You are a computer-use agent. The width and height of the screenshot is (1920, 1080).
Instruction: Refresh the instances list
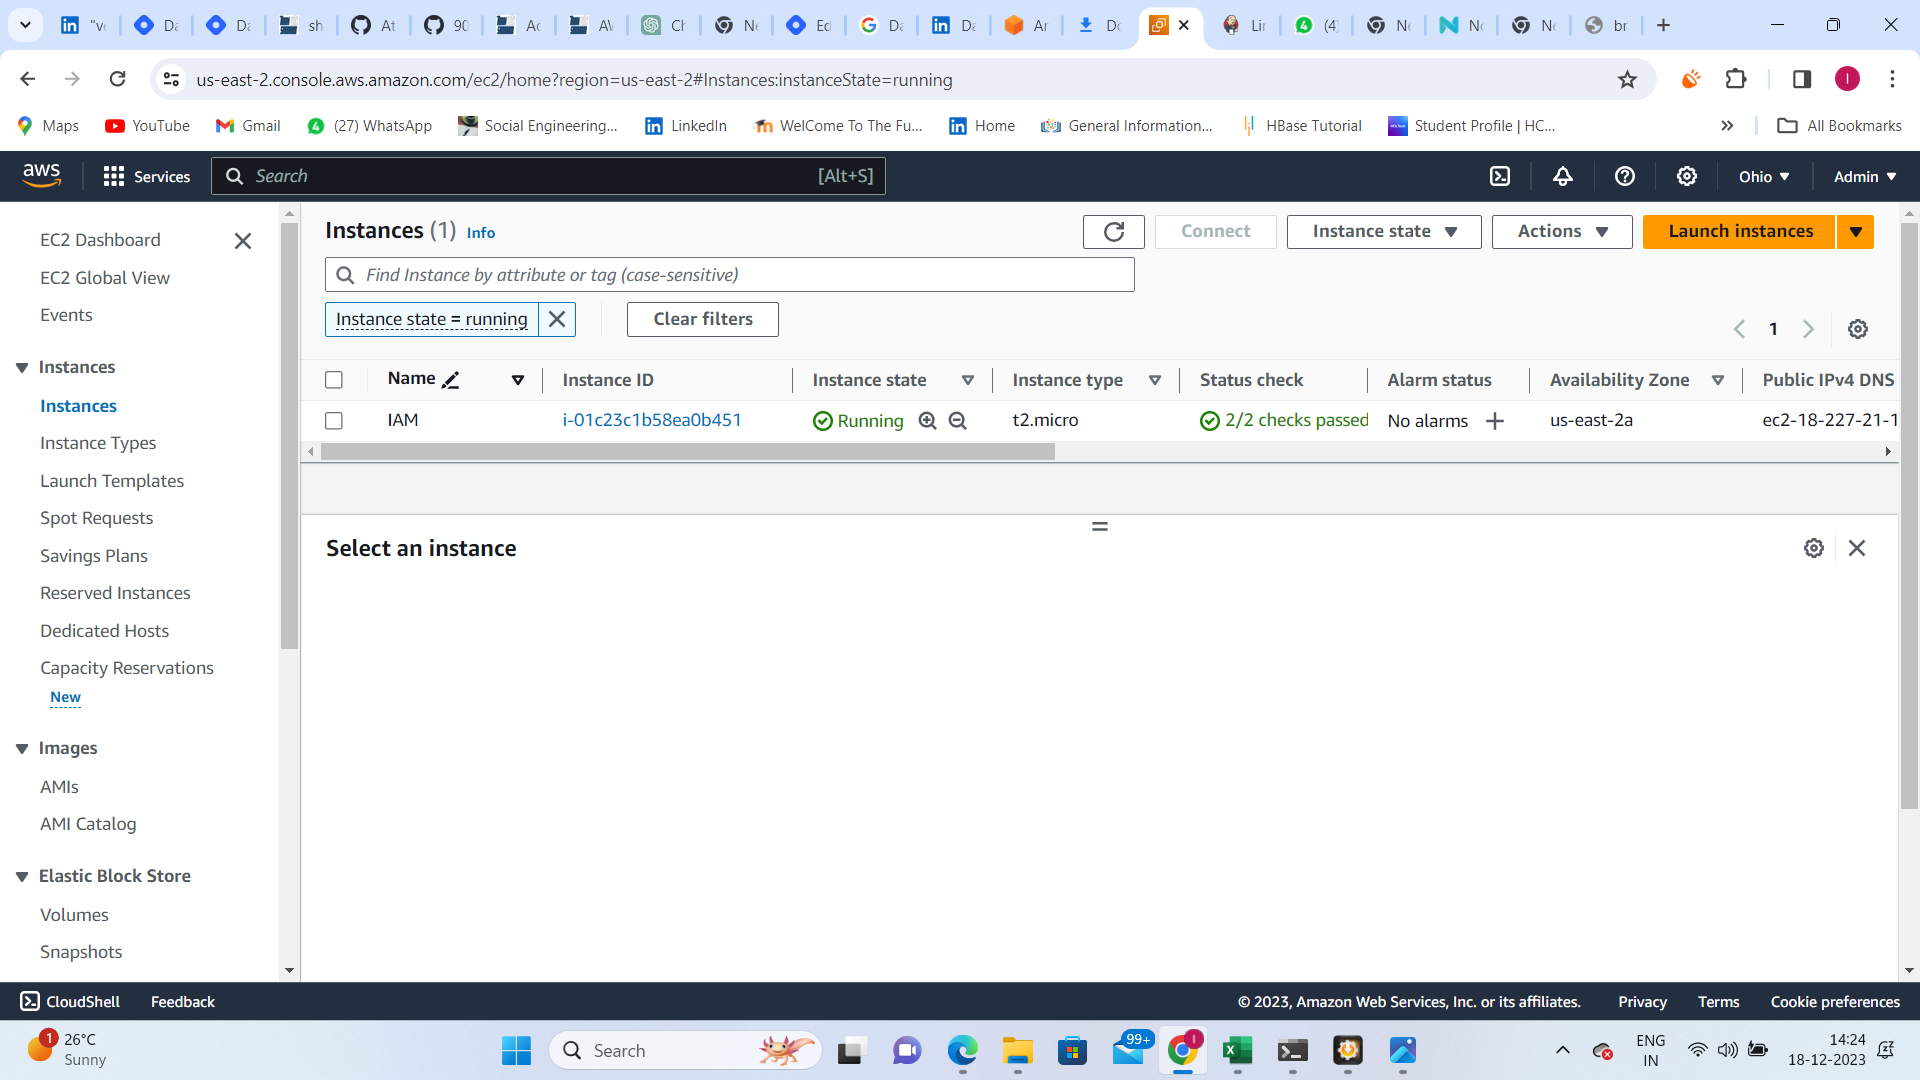coord(1113,231)
